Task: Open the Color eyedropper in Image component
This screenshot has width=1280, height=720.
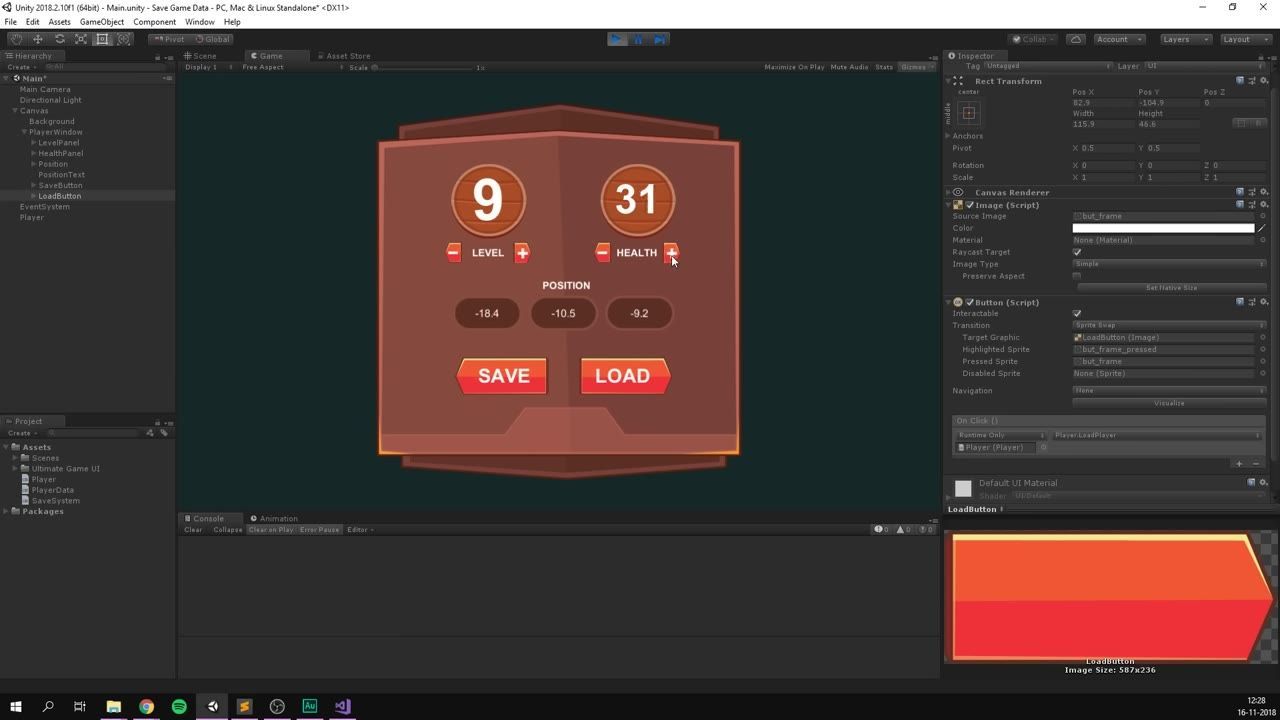Action: point(1262,228)
